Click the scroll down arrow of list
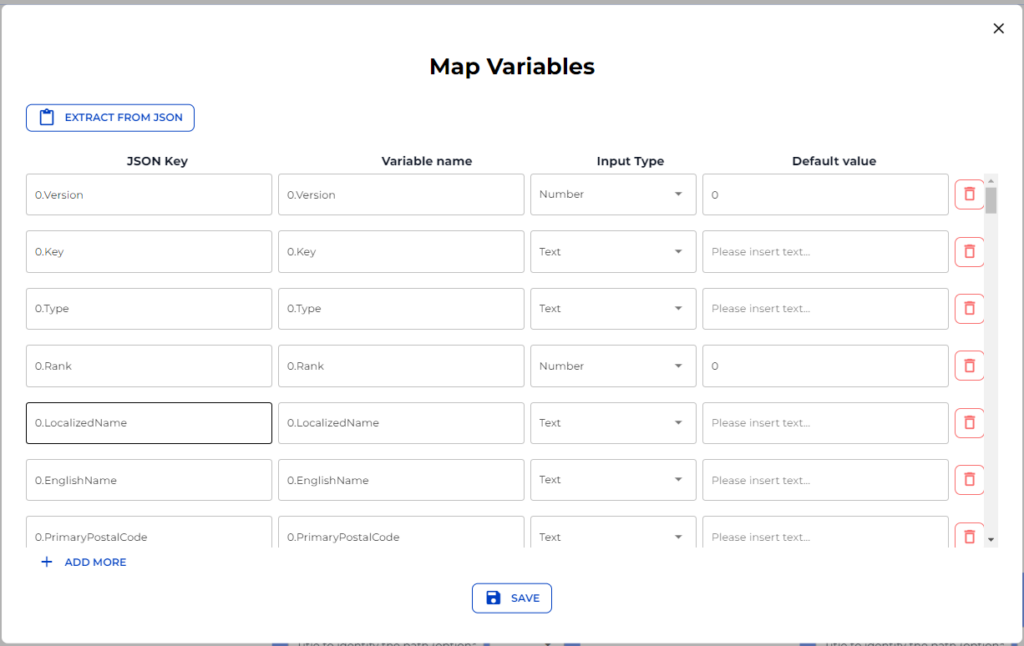The height and width of the screenshot is (646, 1024). pyautogui.click(x=991, y=539)
